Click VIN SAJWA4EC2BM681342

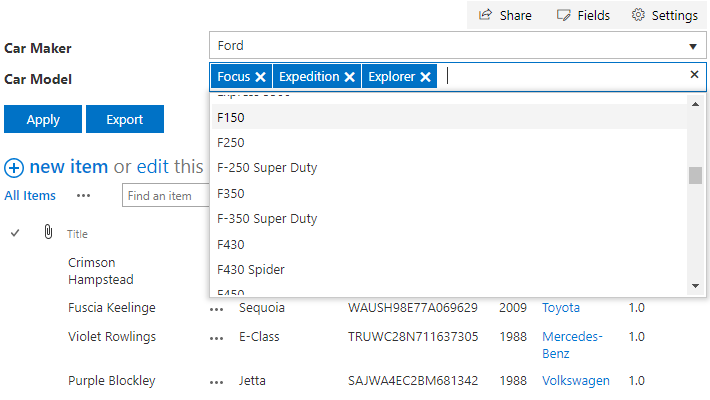click(x=413, y=381)
